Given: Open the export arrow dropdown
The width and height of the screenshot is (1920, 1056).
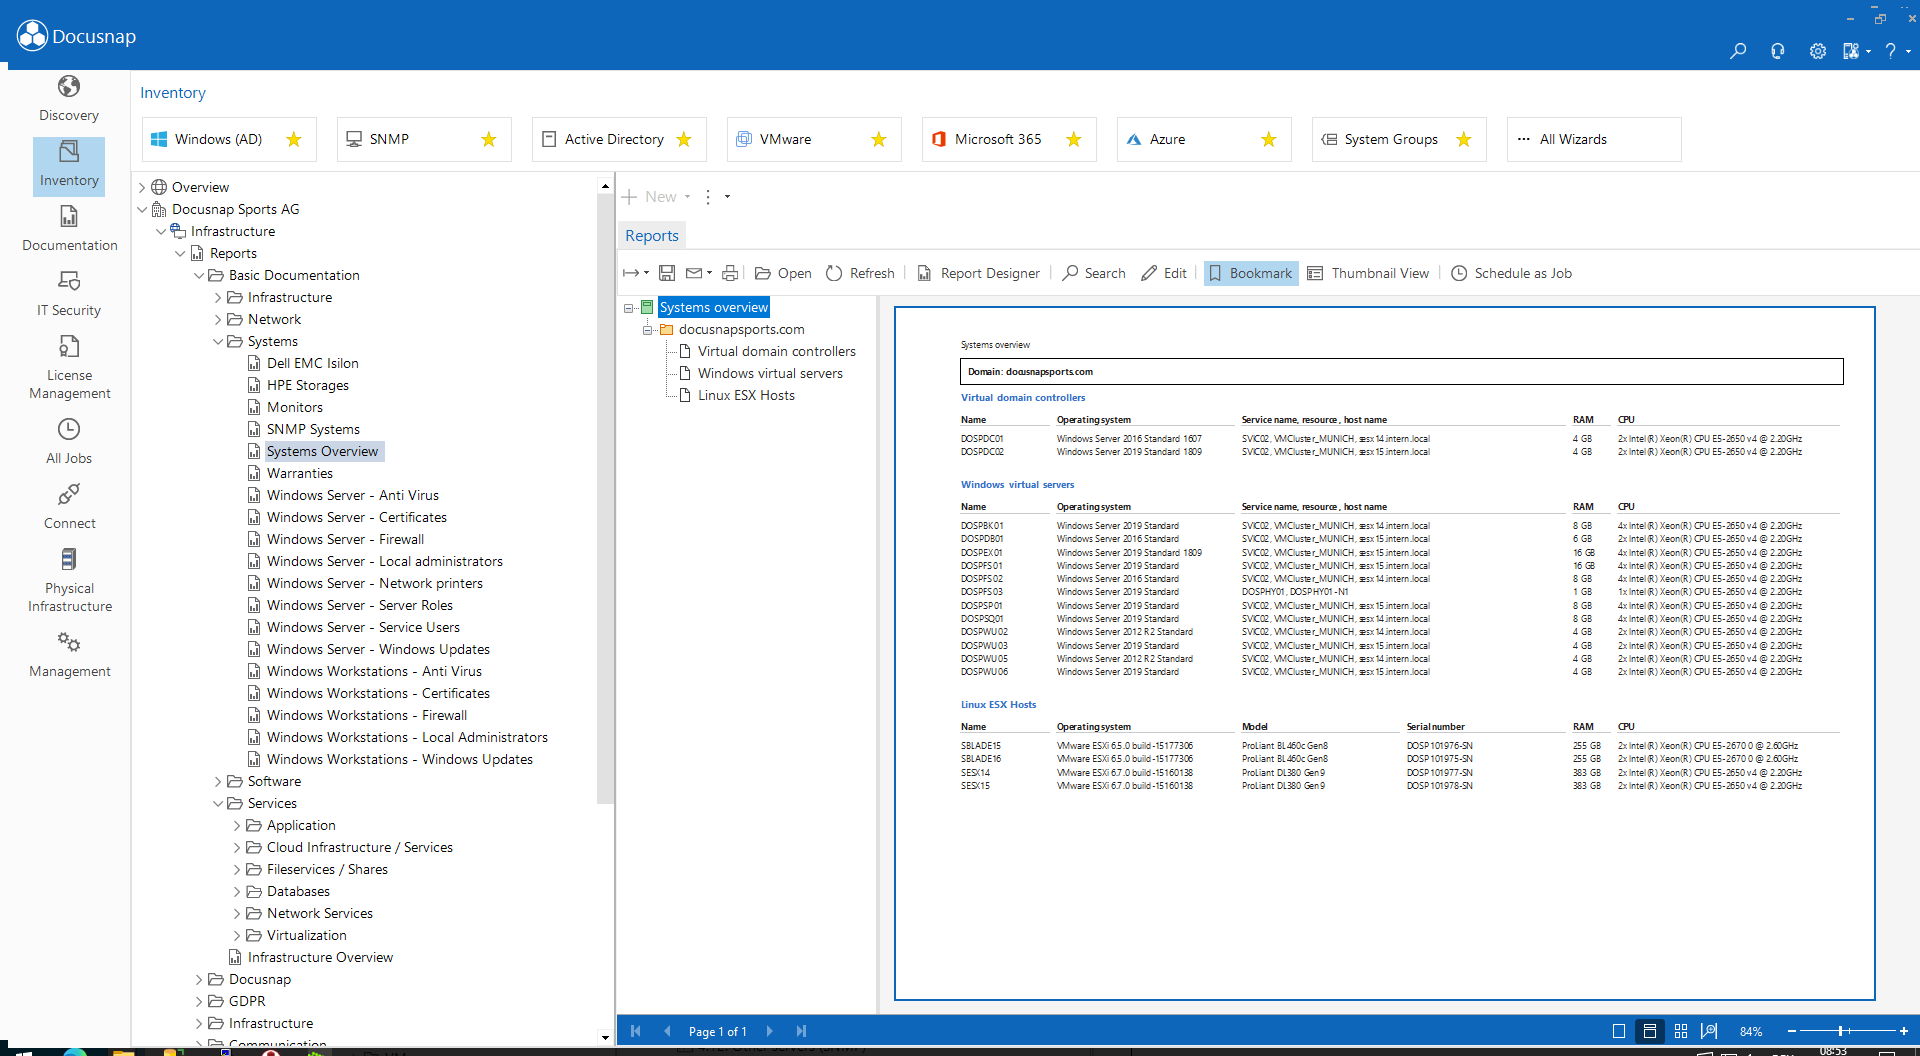Looking at the screenshot, I should pyautogui.click(x=636, y=273).
